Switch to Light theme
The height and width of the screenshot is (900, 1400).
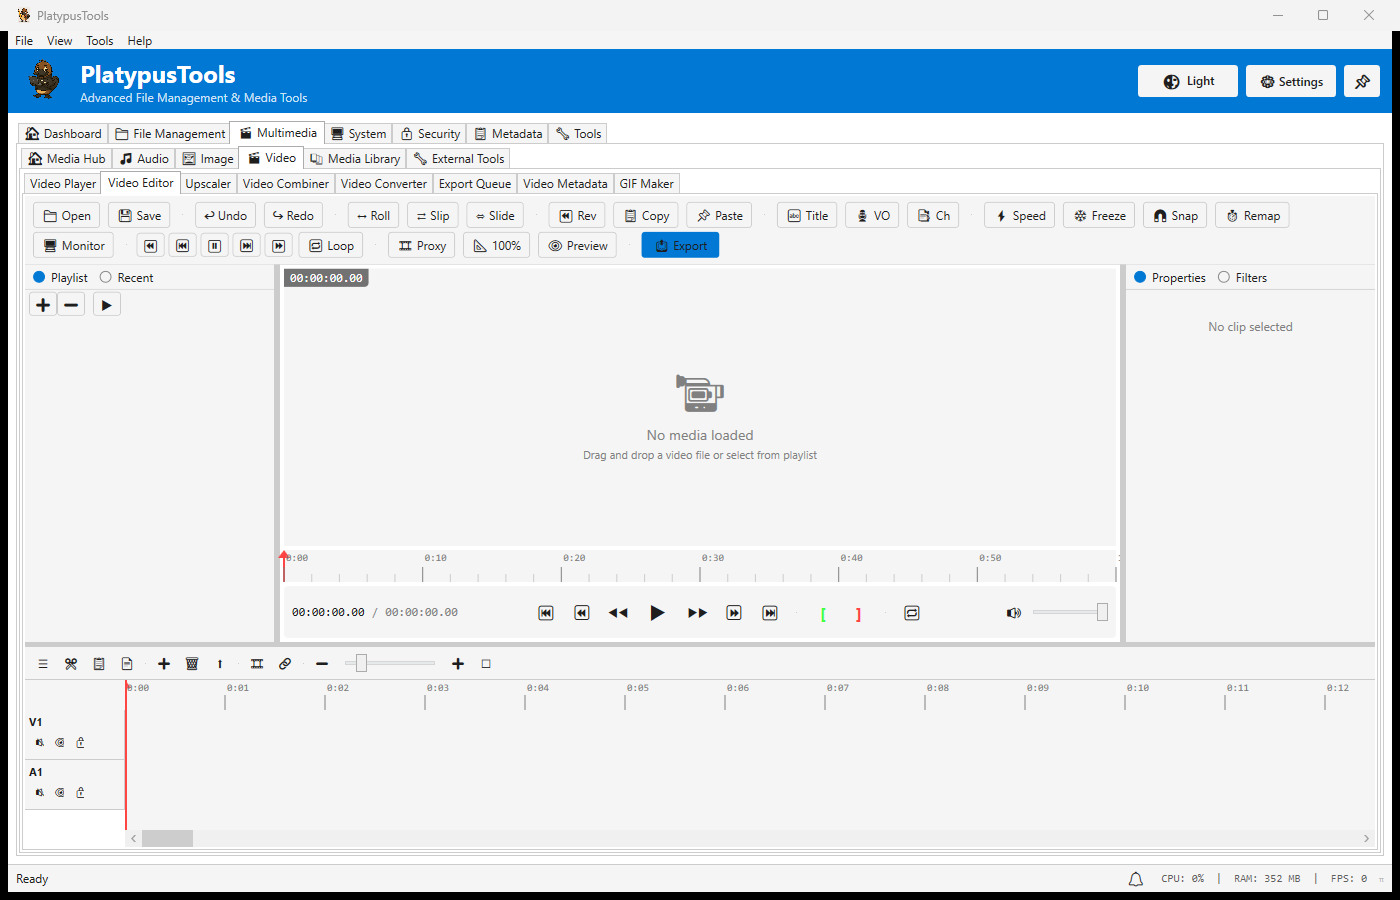click(x=1187, y=81)
